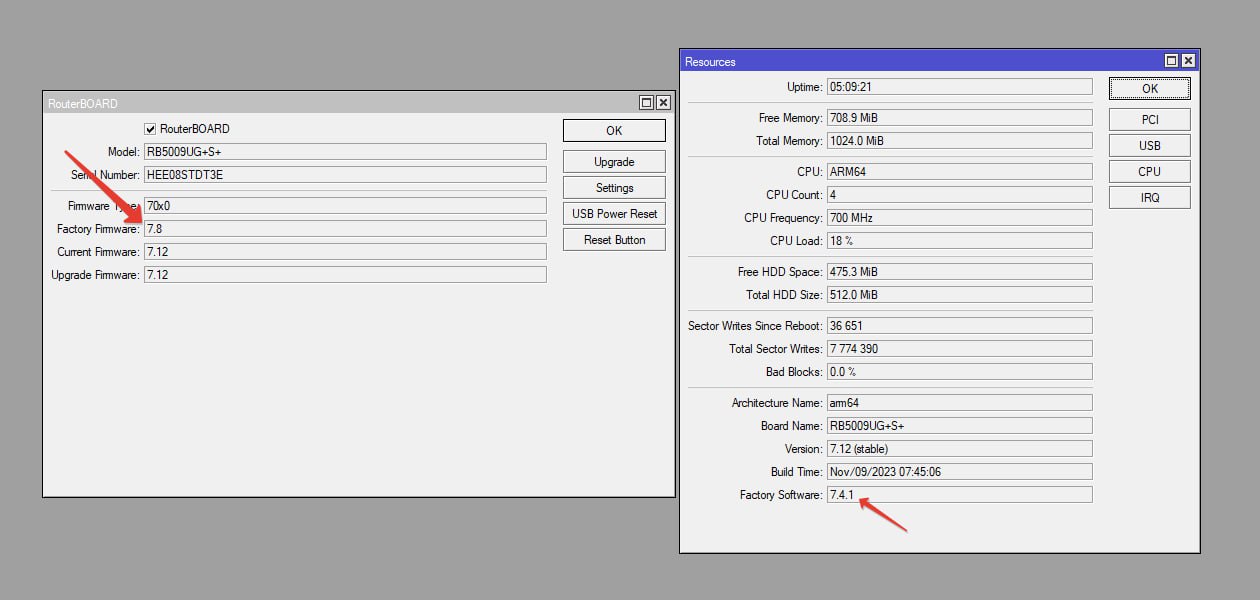Close the Resources window

click(1188, 61)
